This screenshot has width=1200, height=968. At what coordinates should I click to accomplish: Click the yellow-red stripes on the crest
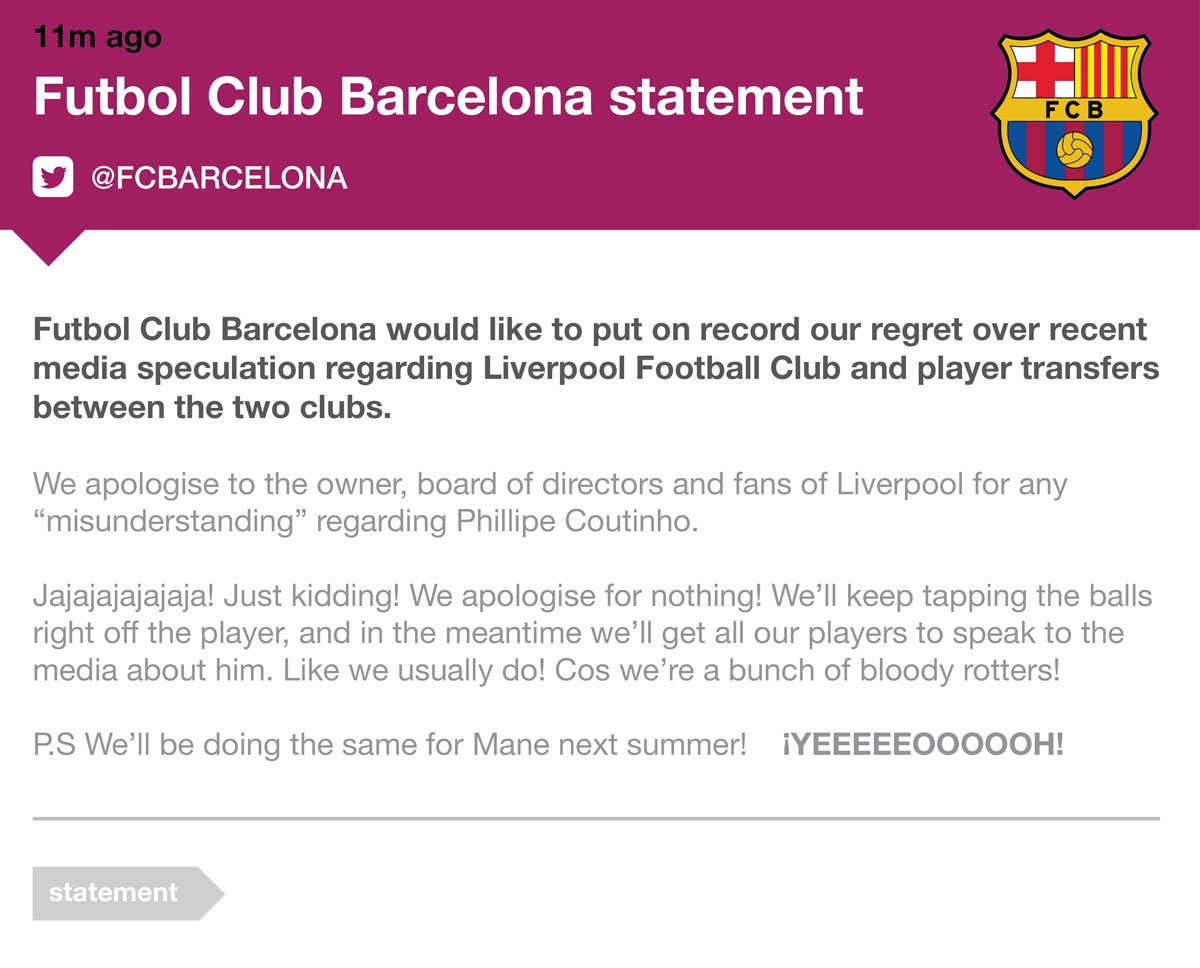click(1107, 68)
